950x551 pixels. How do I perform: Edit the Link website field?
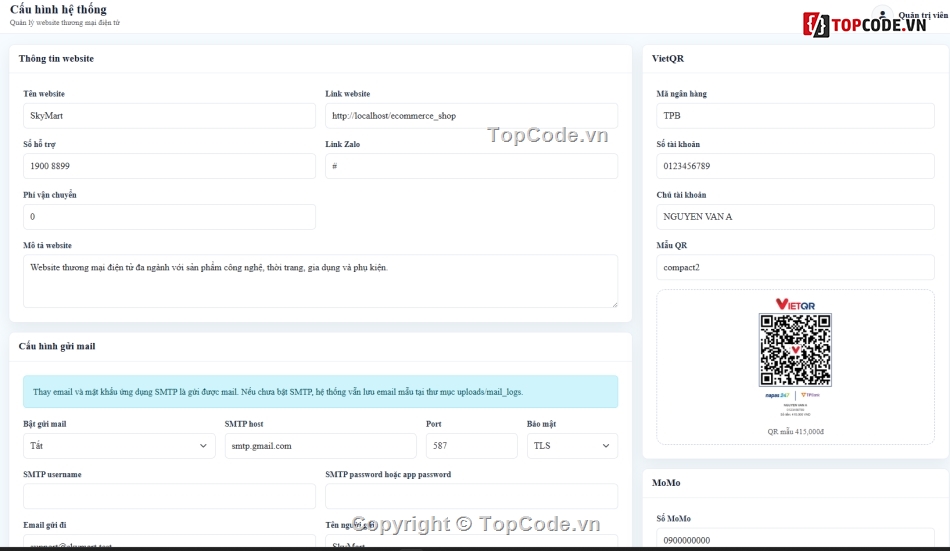coord(471,116)
